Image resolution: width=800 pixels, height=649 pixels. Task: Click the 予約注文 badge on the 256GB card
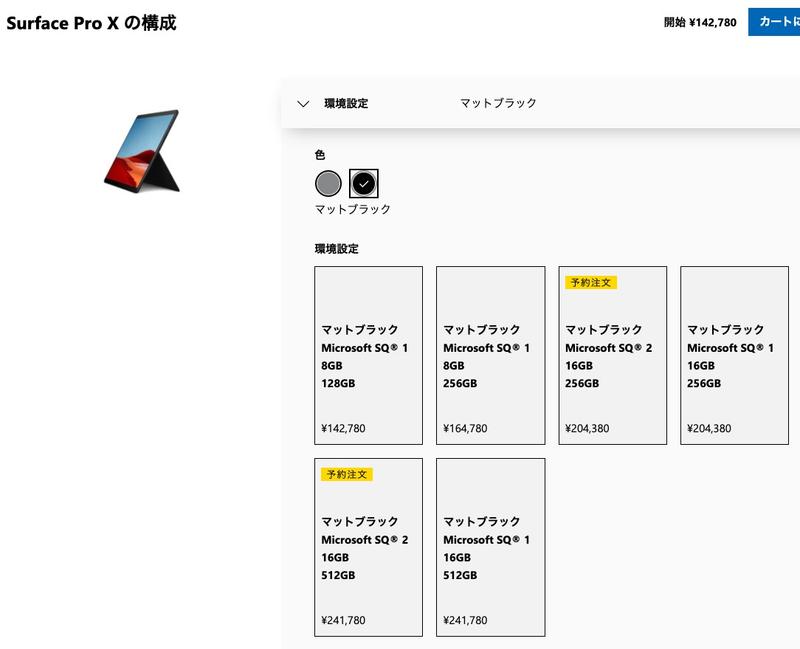(591, 283)
